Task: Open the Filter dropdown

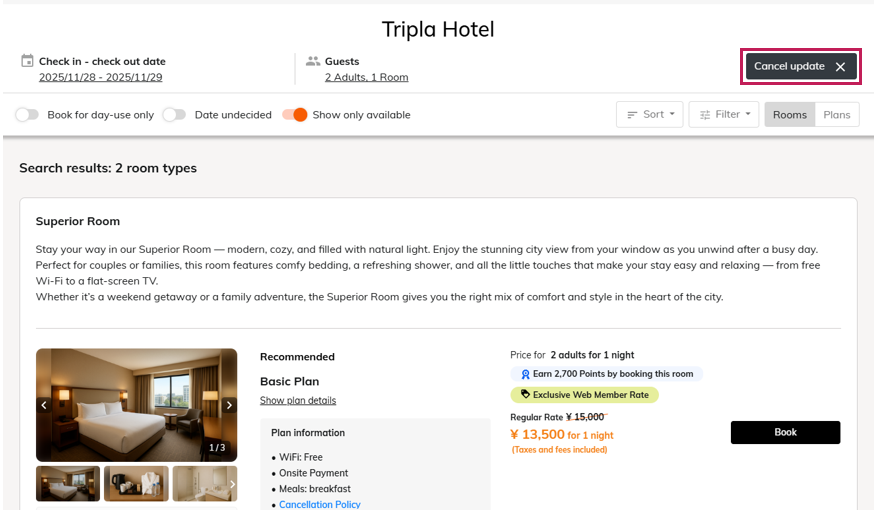Action: pyautogui.click(x=724, y=115)
